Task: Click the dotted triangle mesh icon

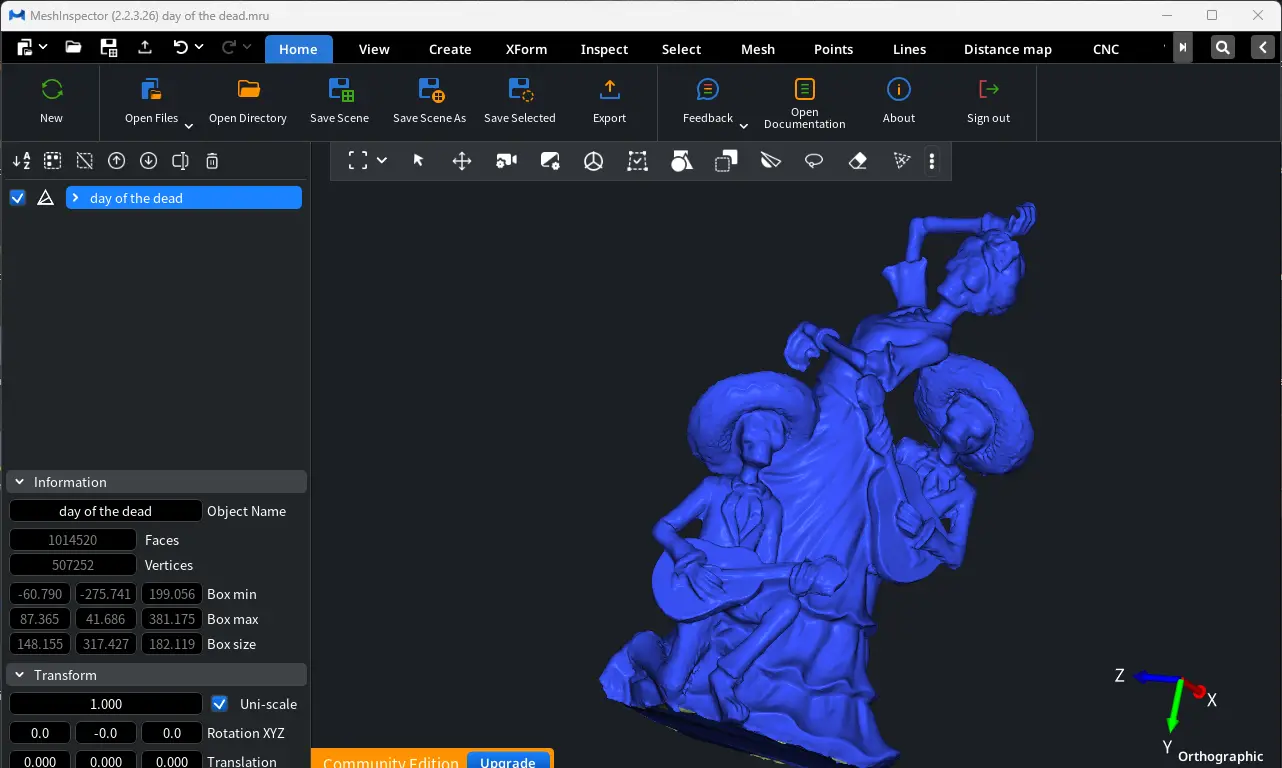Action: pos(902,160)
